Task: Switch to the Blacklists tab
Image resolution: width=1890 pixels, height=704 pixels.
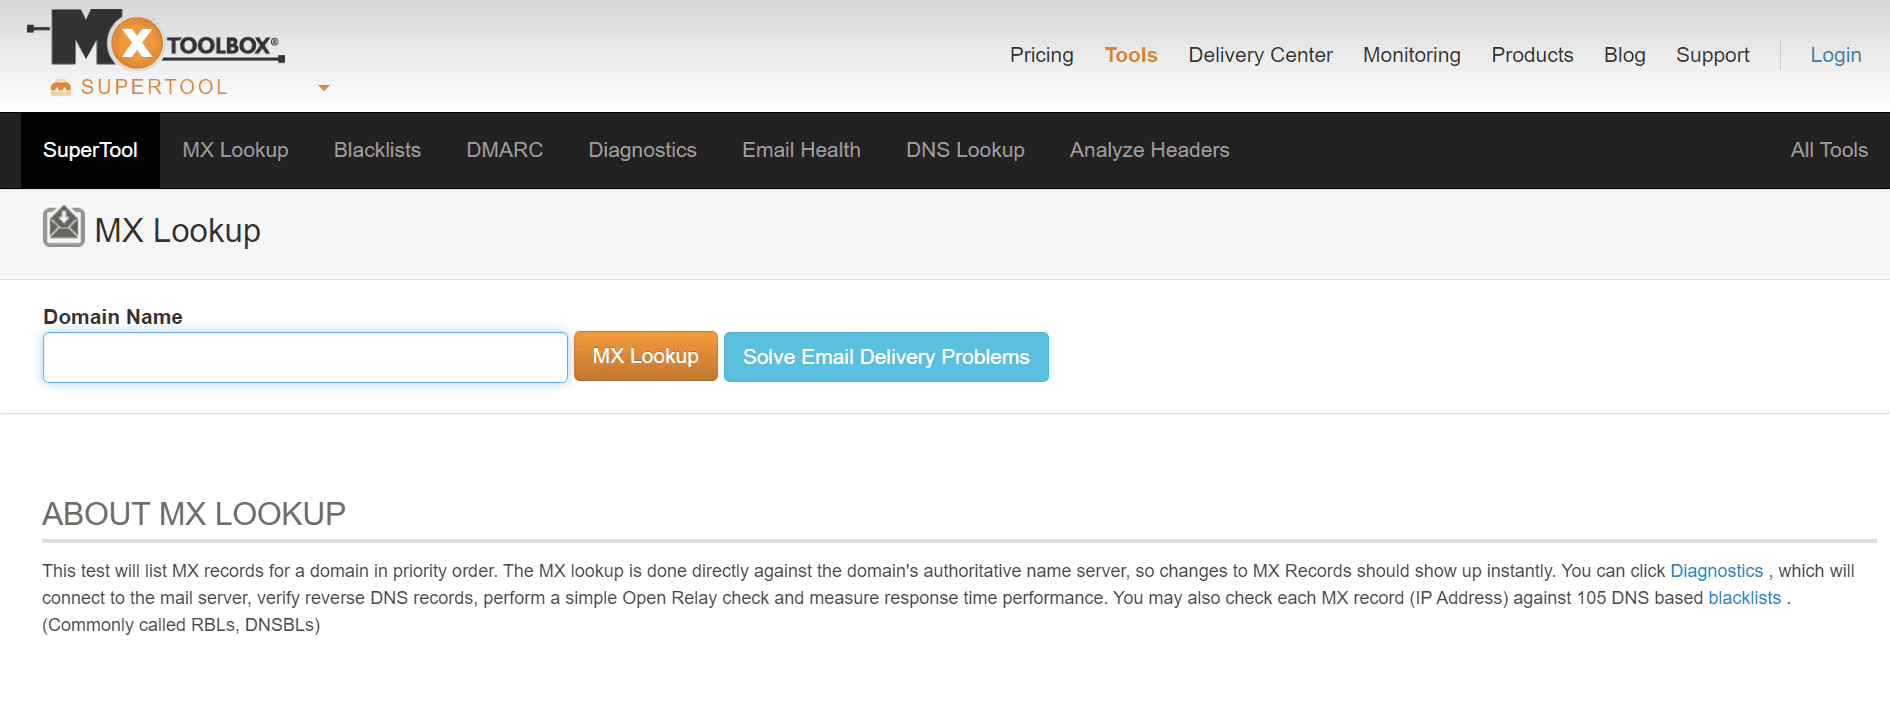Action: point(377,150)
